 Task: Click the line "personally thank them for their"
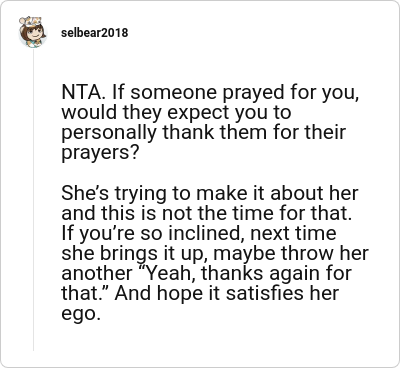click(x=204, y=133)
